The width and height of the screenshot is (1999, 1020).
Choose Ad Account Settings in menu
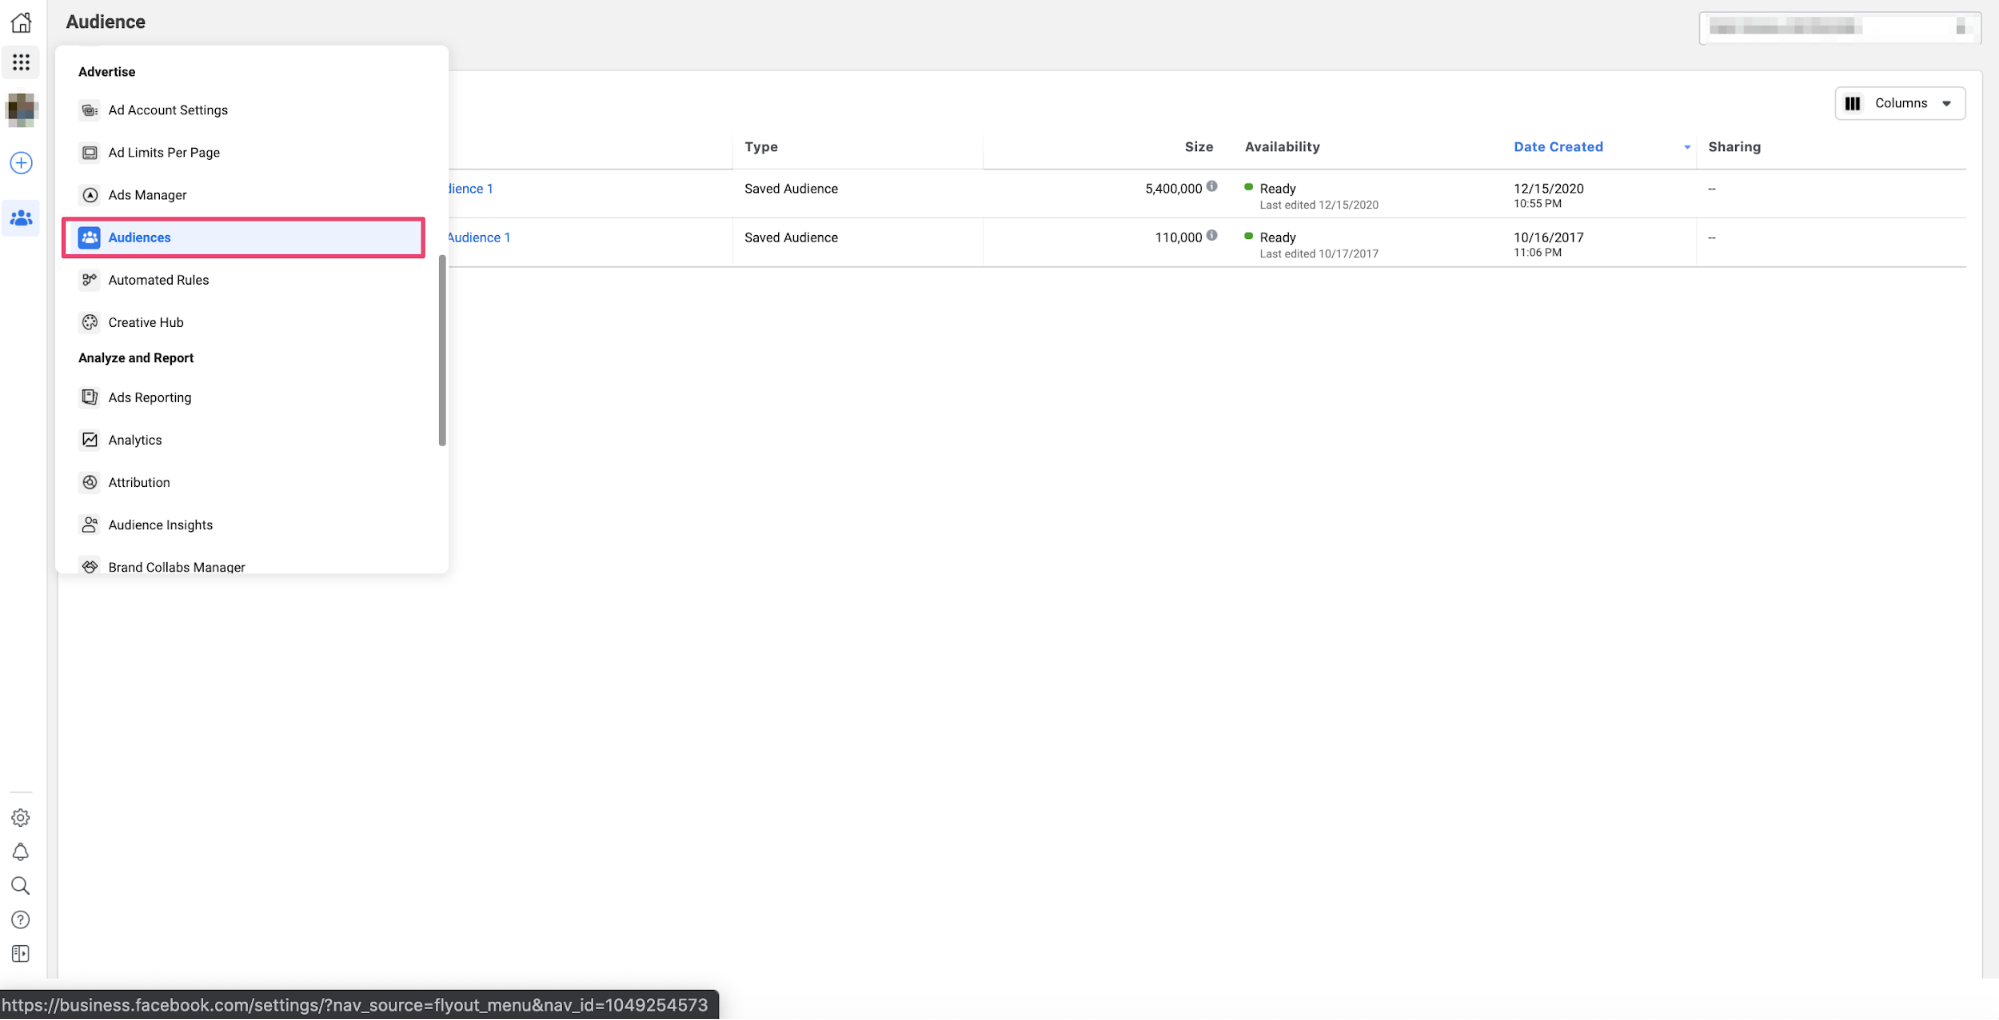point(167,110)
